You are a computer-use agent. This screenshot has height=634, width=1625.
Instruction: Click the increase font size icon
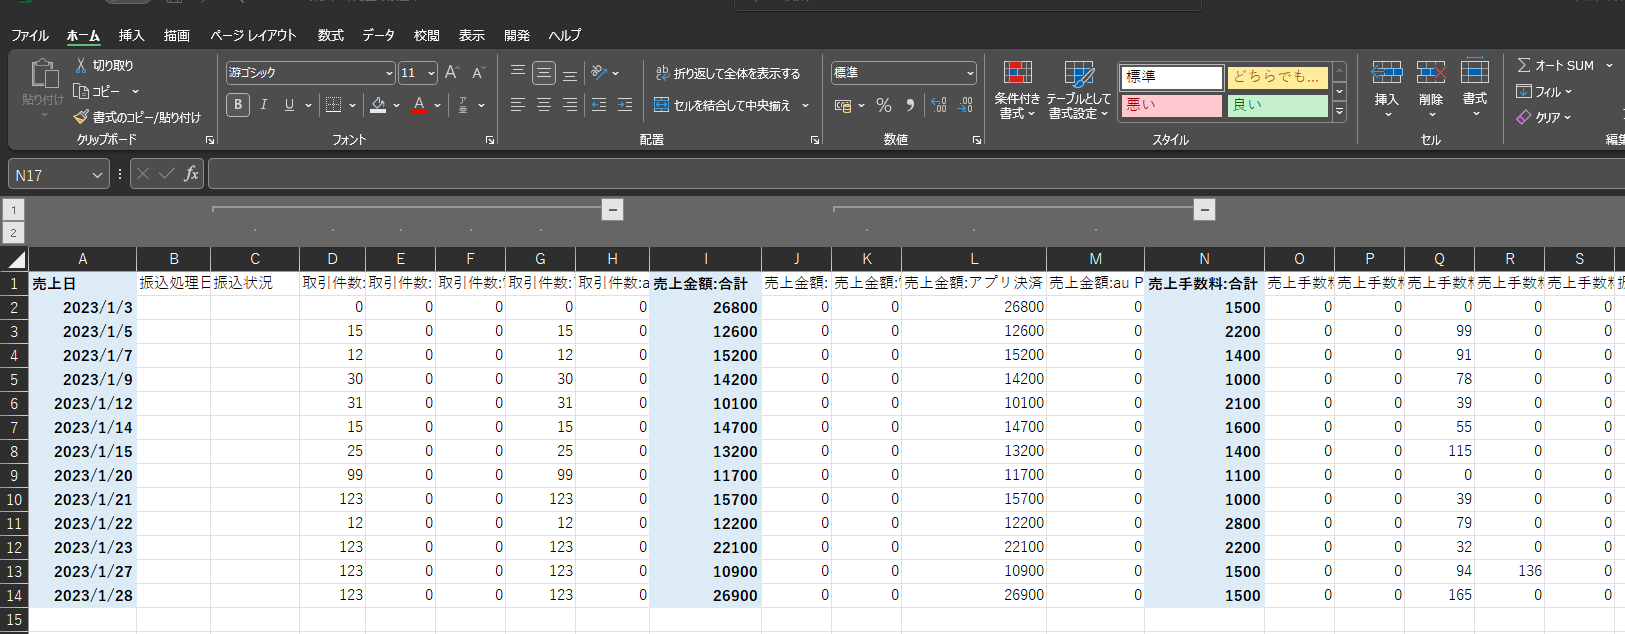pos(452,72)
